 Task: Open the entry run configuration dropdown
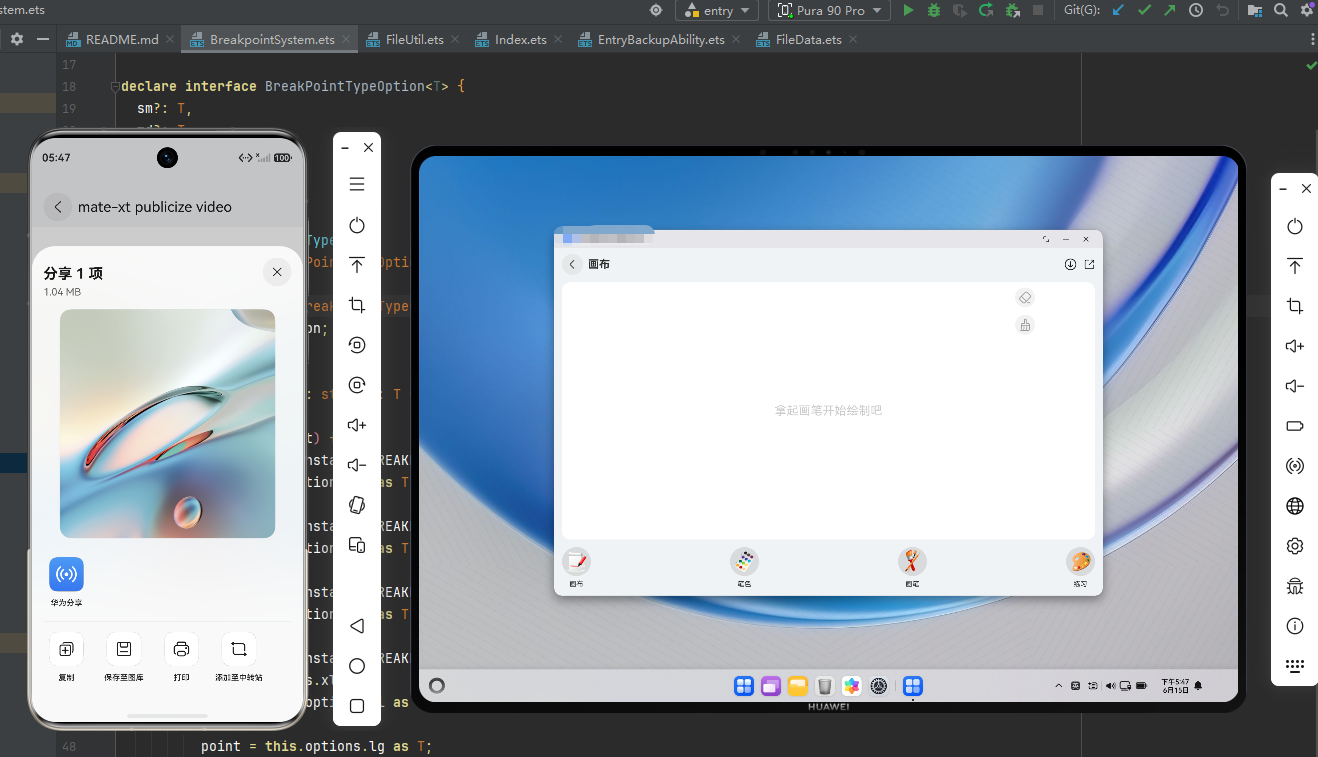click(x=718, y=10)
